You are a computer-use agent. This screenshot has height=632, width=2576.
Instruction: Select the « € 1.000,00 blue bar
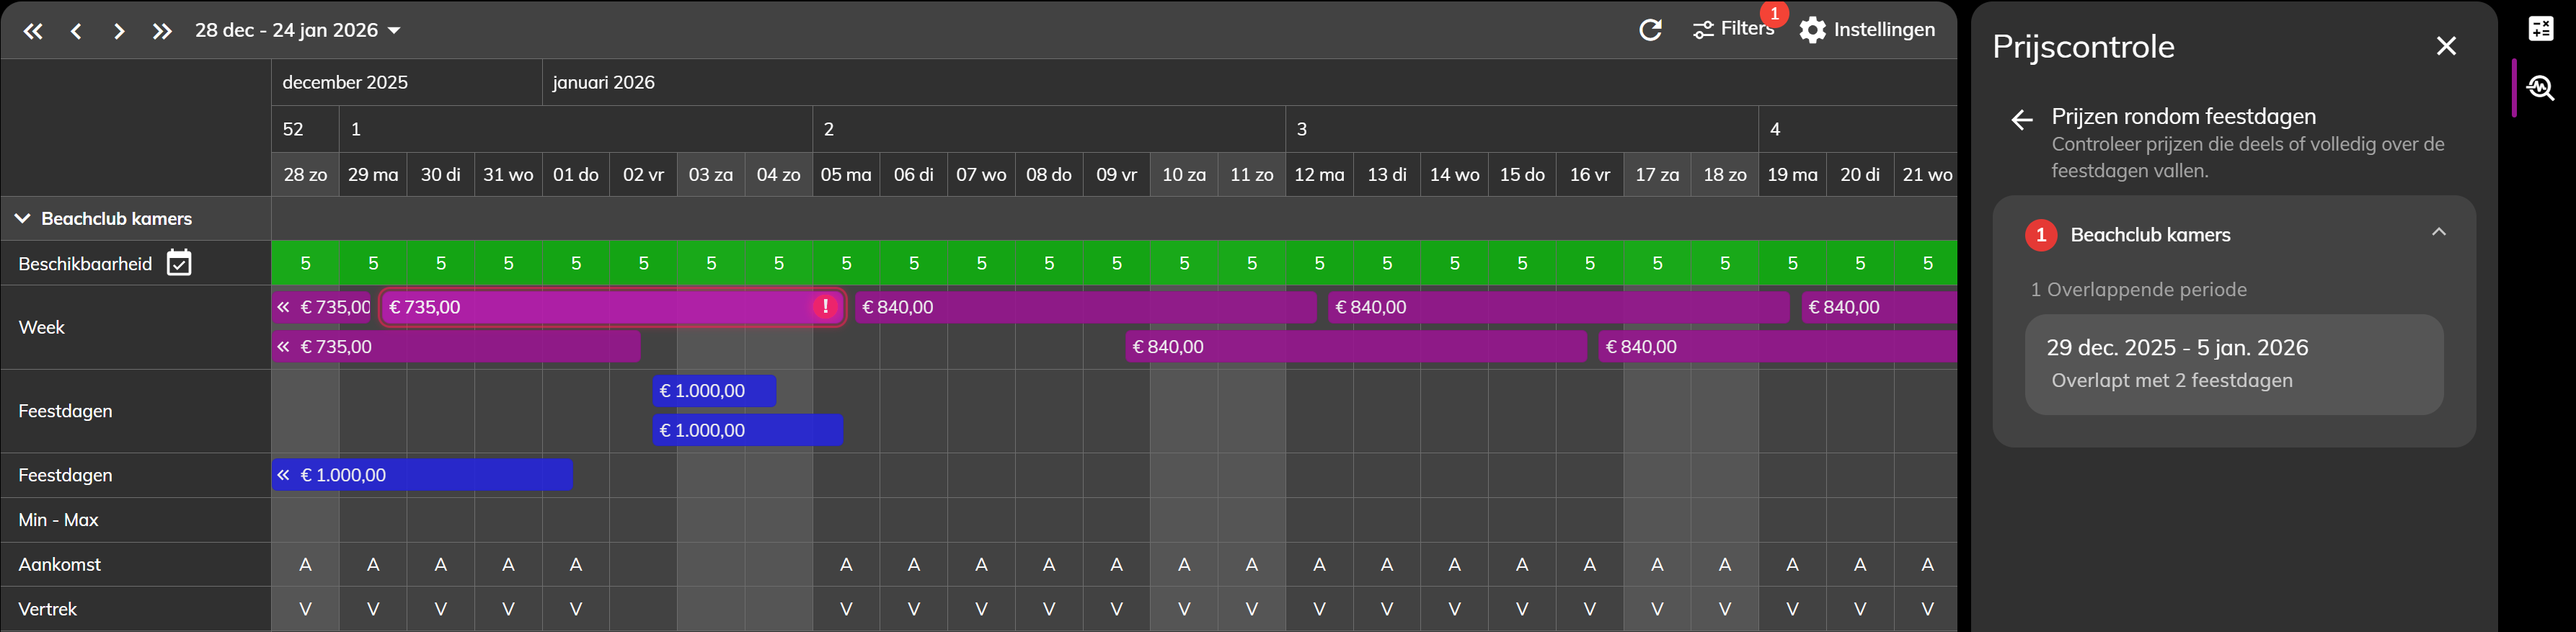coord(422,475)
